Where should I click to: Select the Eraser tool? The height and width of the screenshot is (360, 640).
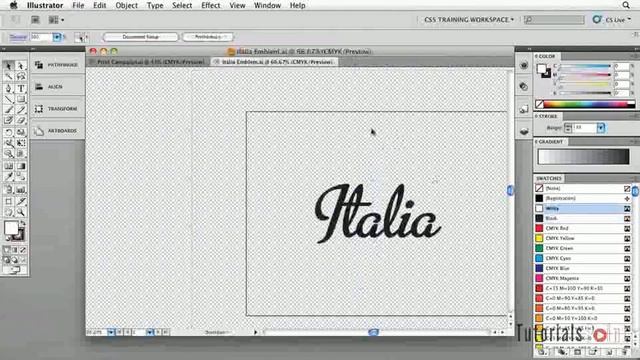pyautogui.click(x=21, y=120)
